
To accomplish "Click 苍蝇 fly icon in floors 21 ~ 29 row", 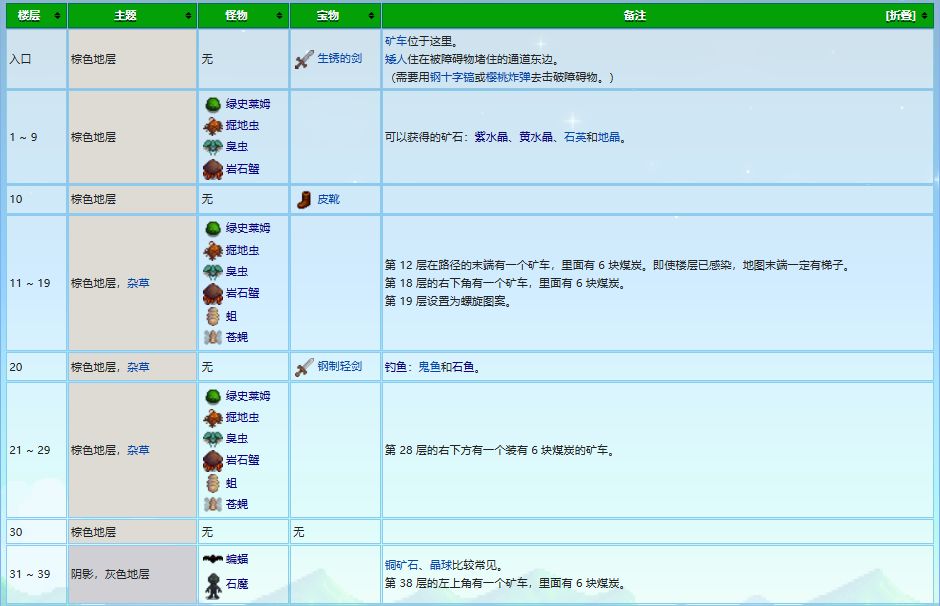I will tap(213, 505).
